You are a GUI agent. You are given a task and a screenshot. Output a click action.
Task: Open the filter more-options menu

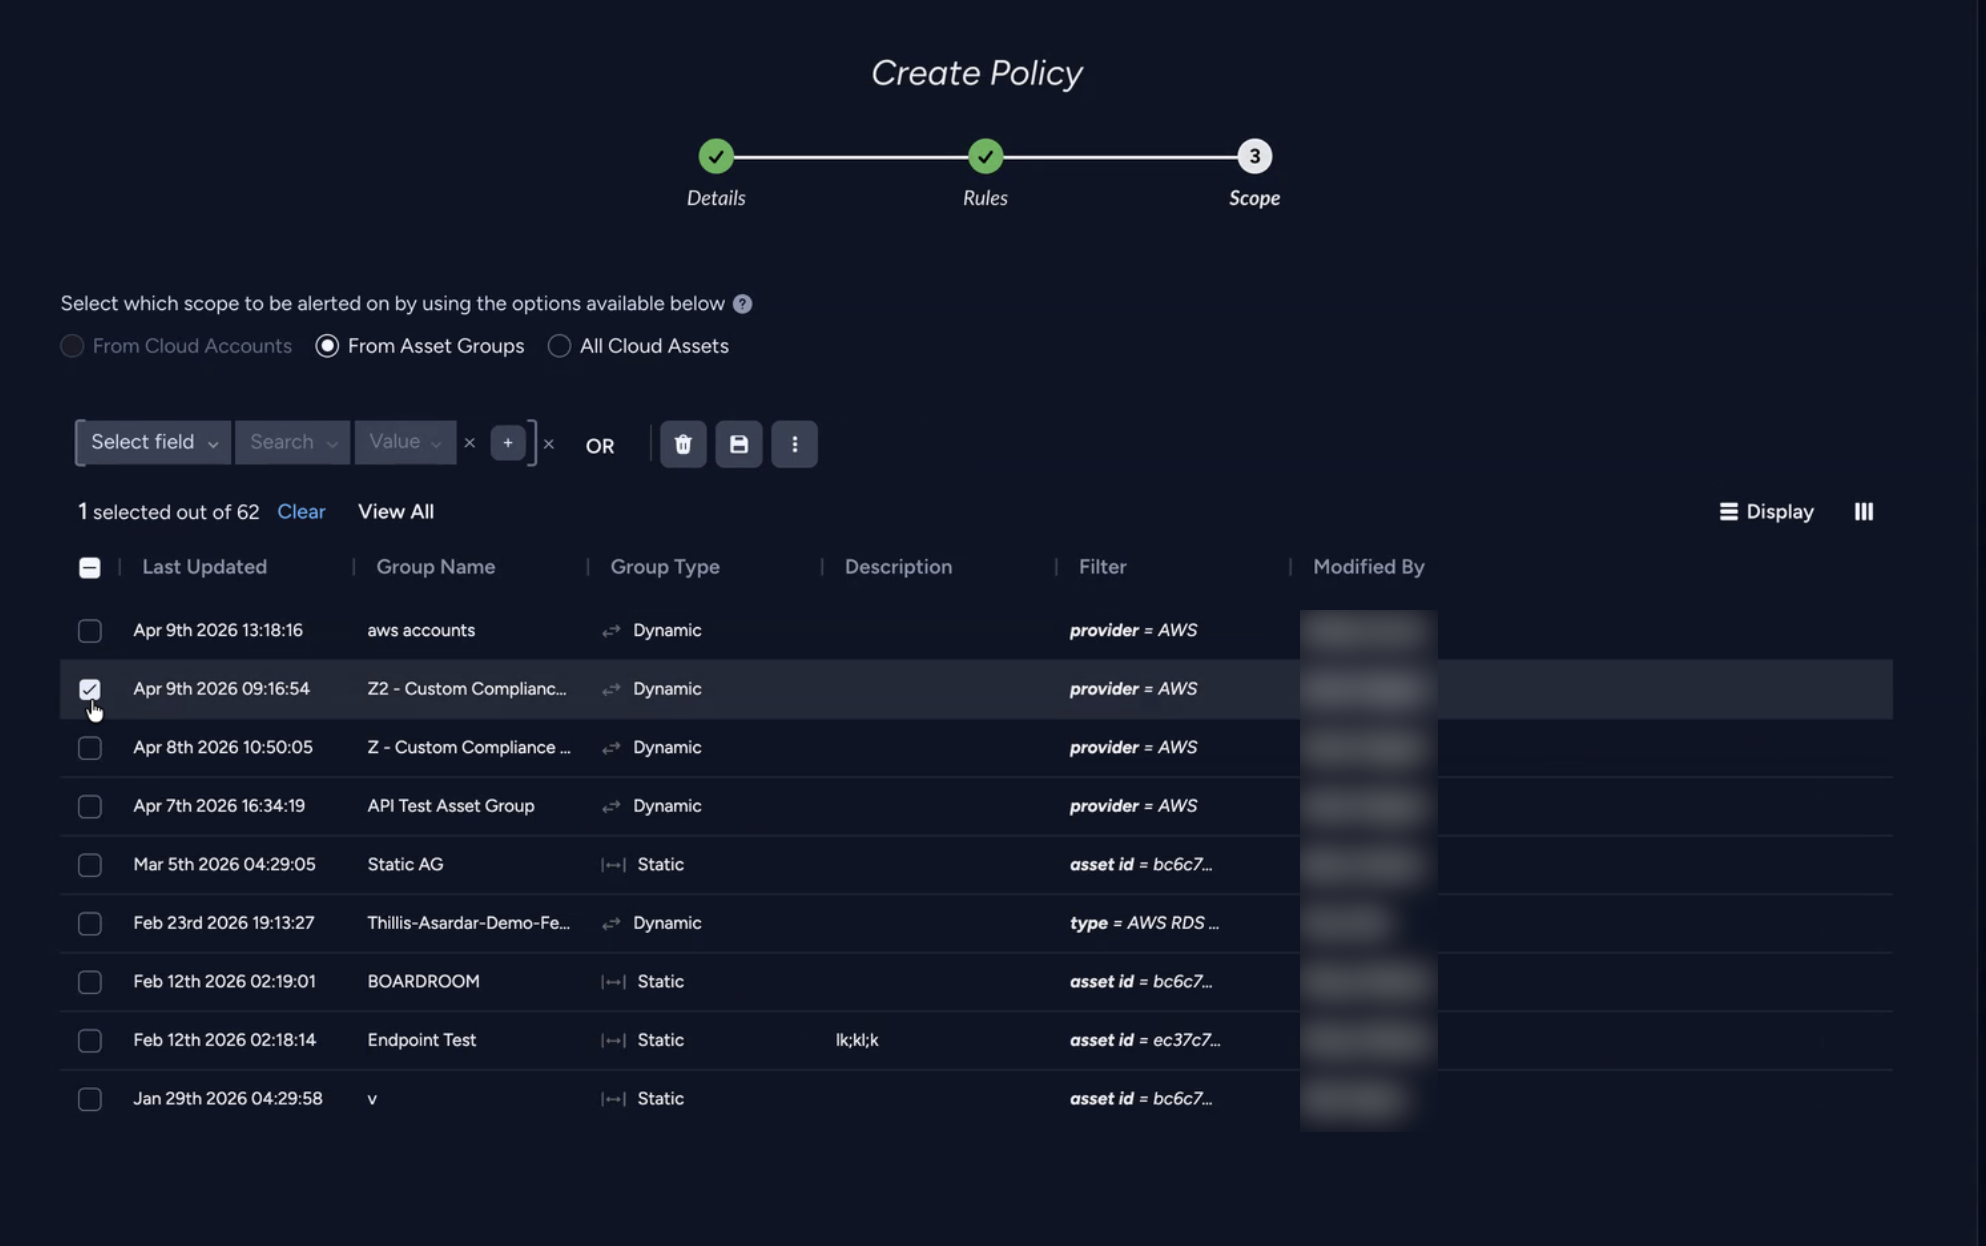point(795,444)
